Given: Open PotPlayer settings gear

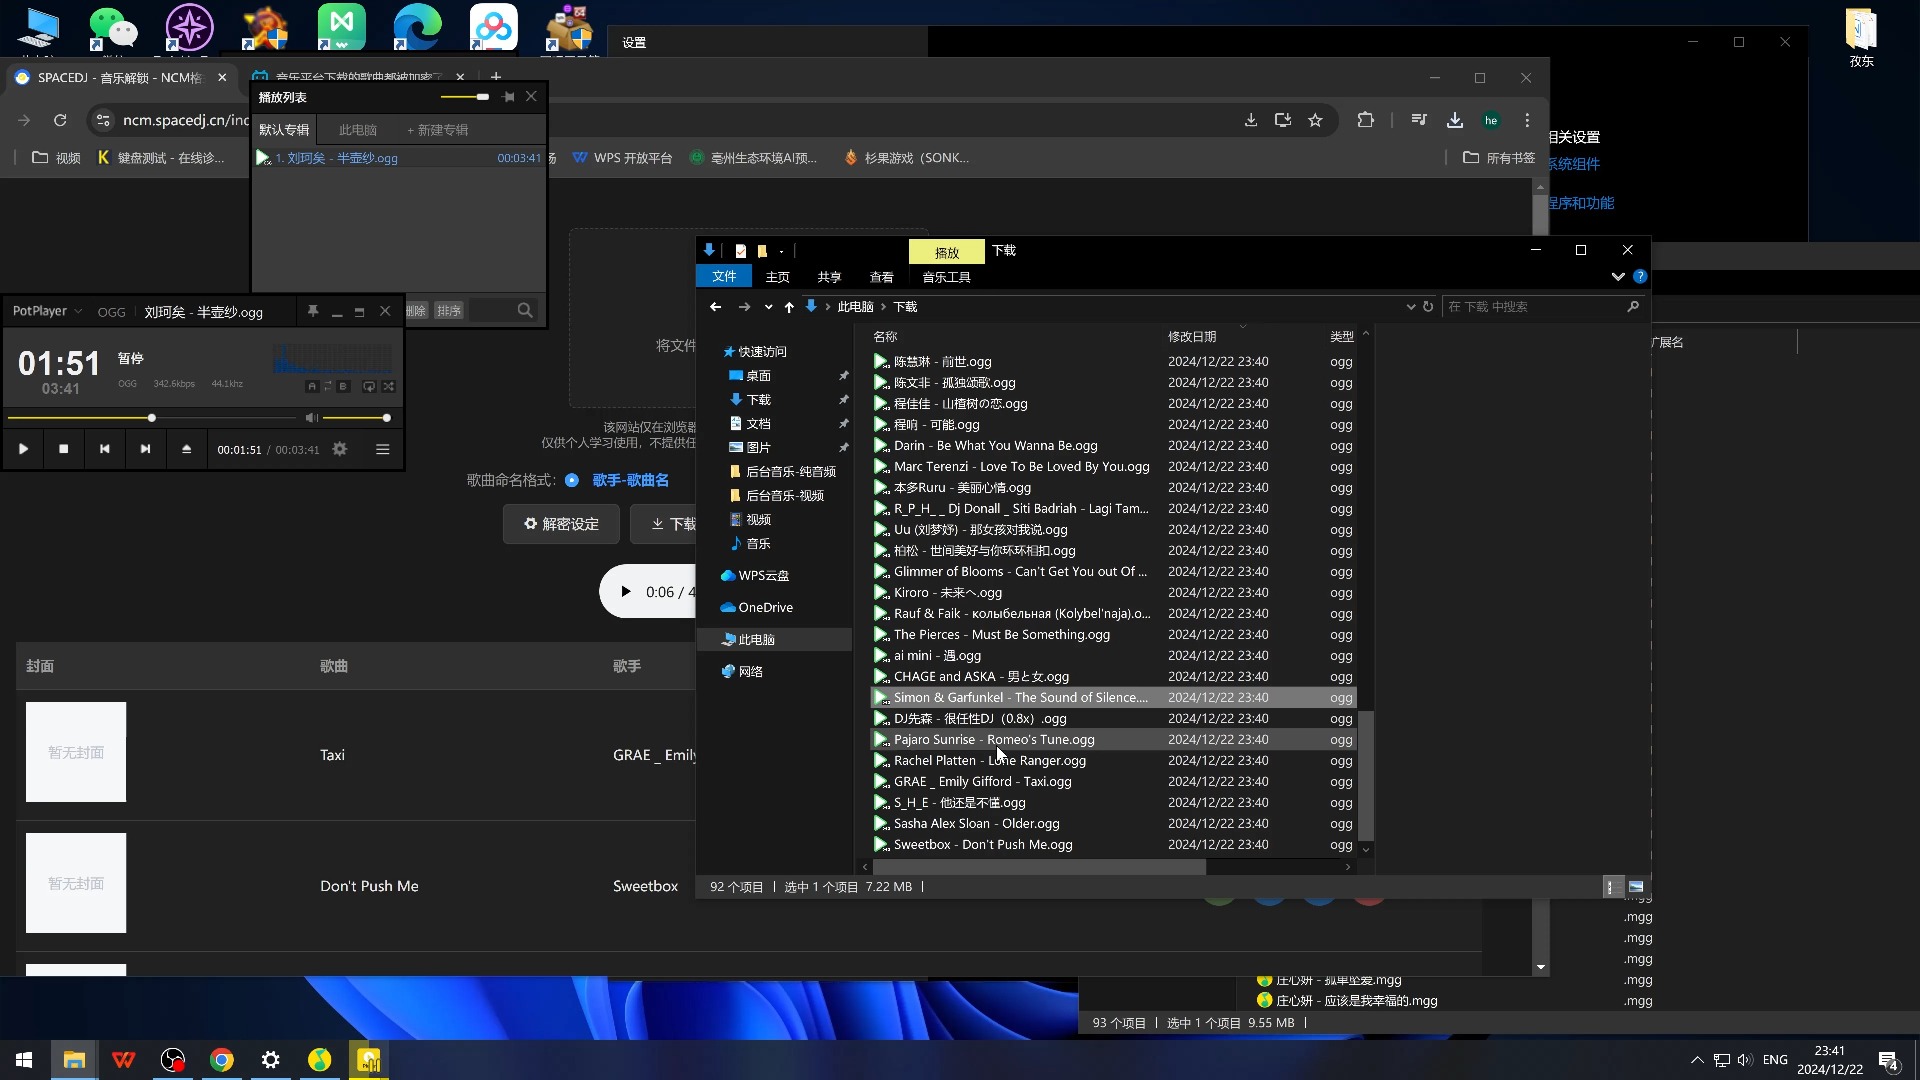Looking at the screenshot, I should pos(340,450).
